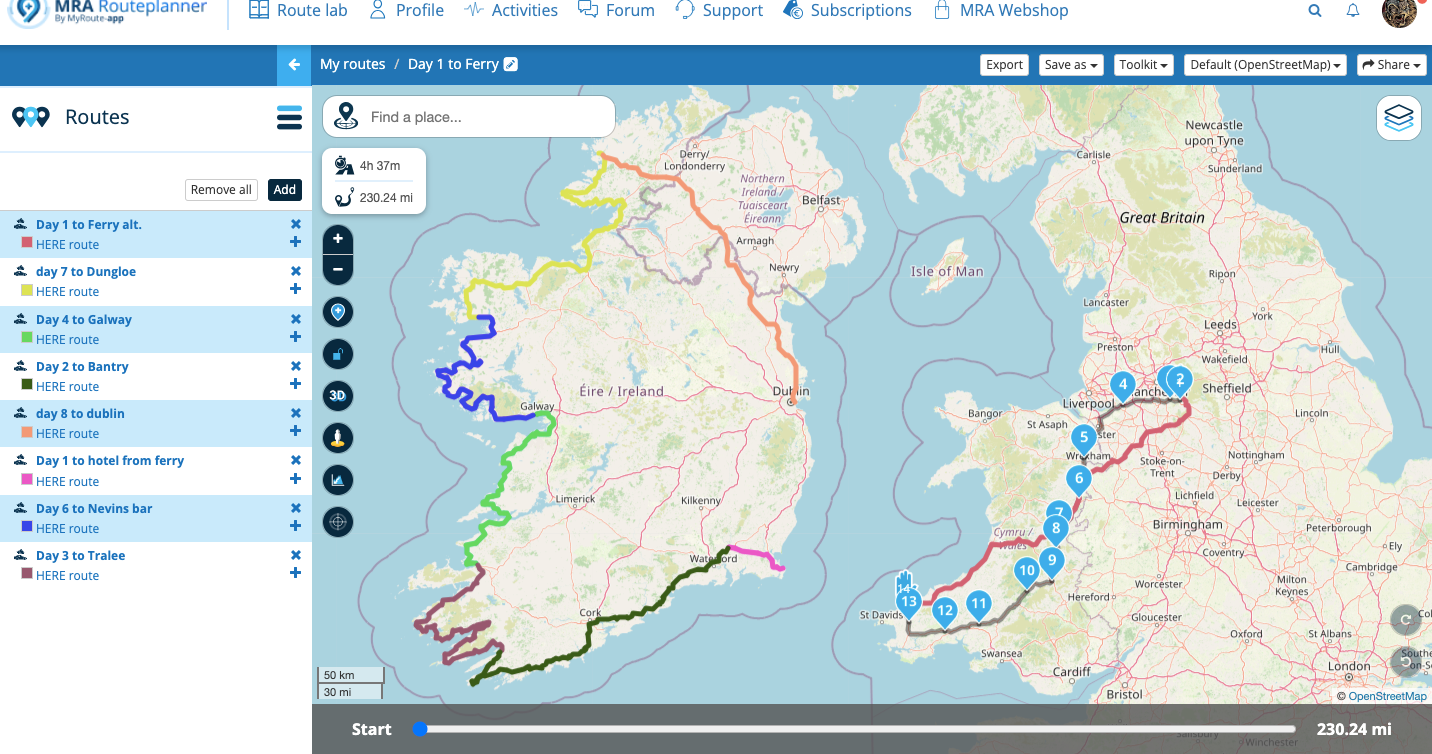Remove Day 1 to hotel from ferry
This screenshot has width=1432, height=754.
click(x=295, y=460)
